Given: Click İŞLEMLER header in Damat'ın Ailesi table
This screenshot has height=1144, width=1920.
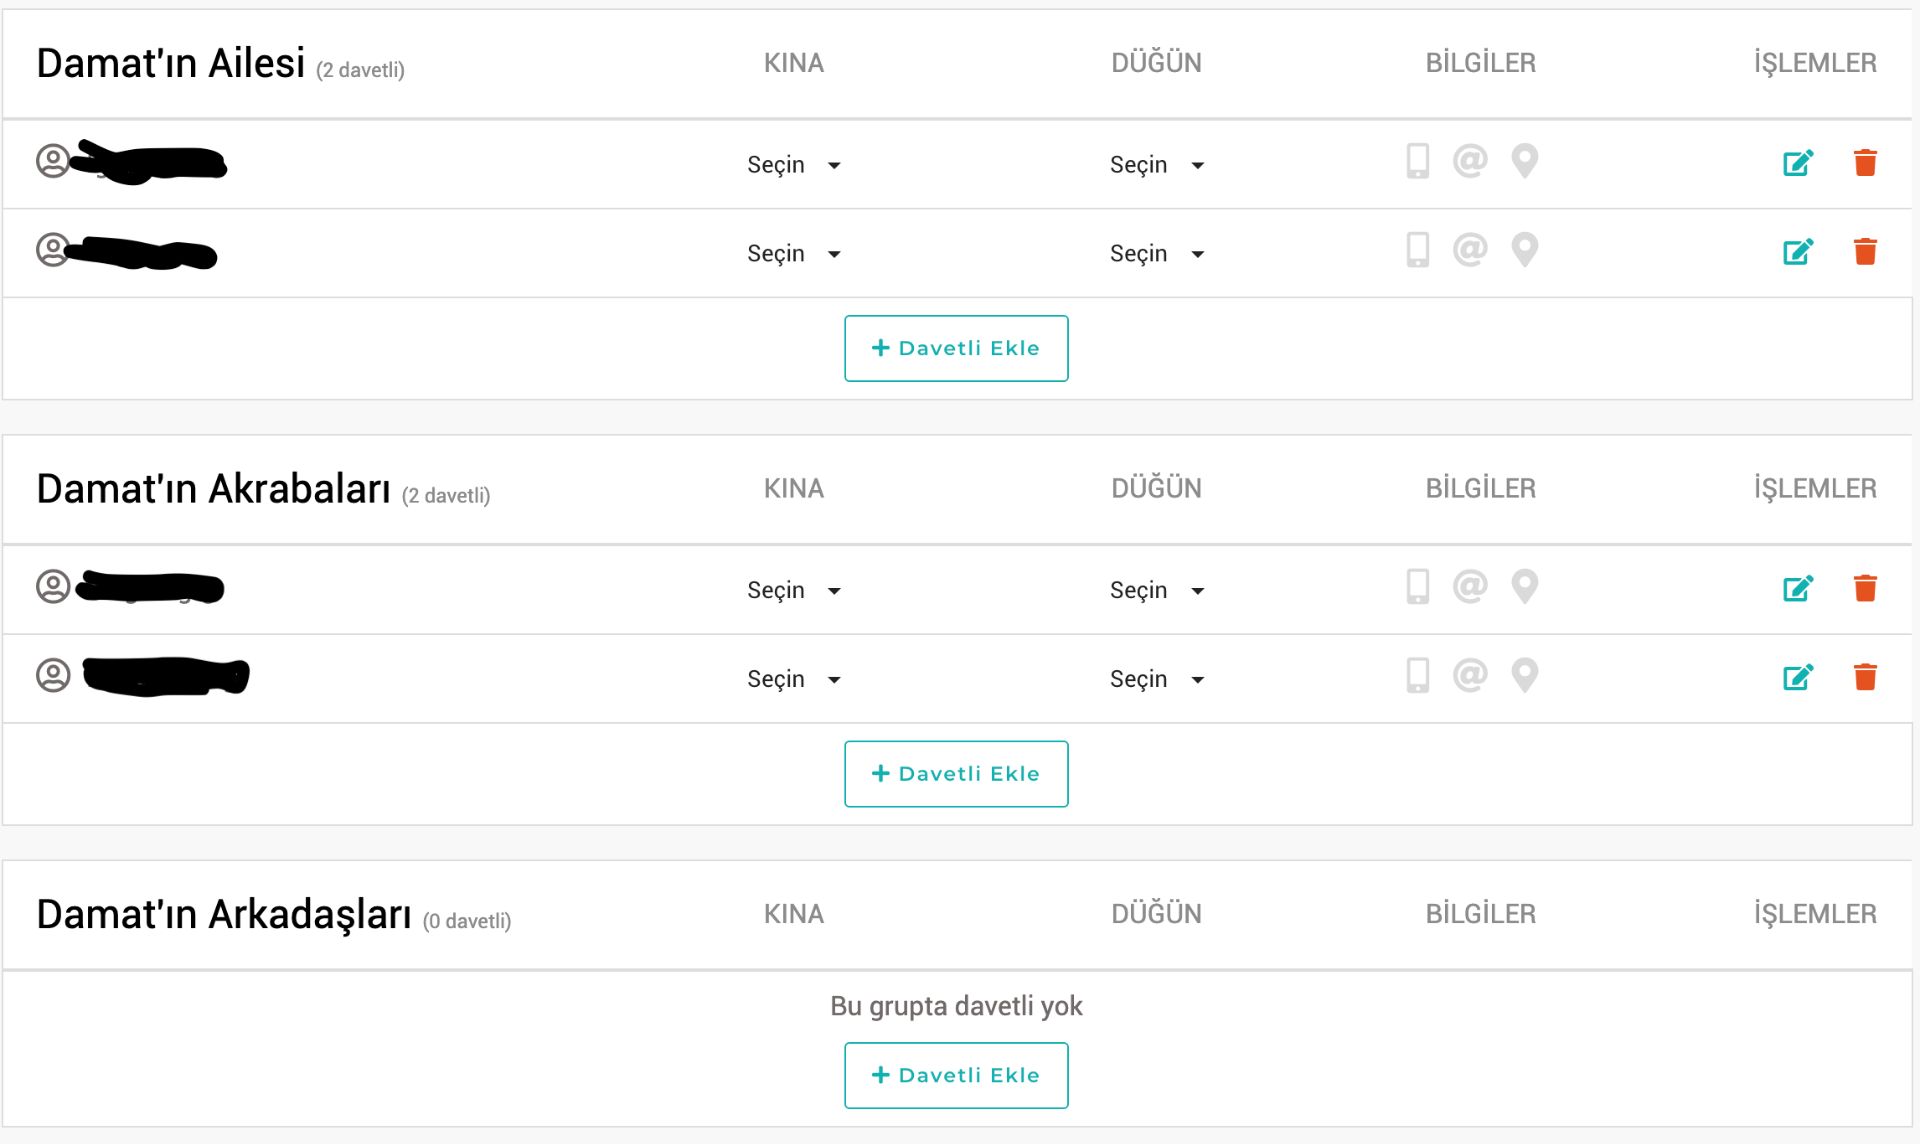Looking at the screenshot, I should click(1815, 62).
